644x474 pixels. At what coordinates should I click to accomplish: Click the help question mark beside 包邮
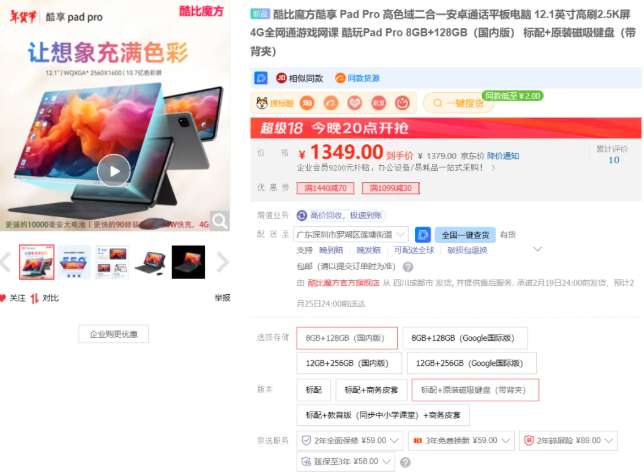click(408, 267)
